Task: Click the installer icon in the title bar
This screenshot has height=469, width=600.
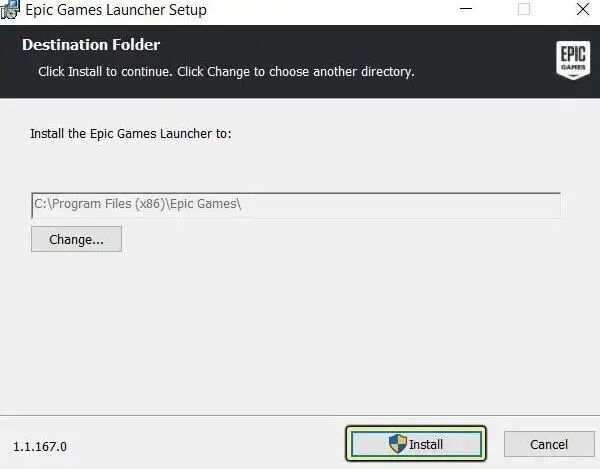Action: tap(10, 9)
